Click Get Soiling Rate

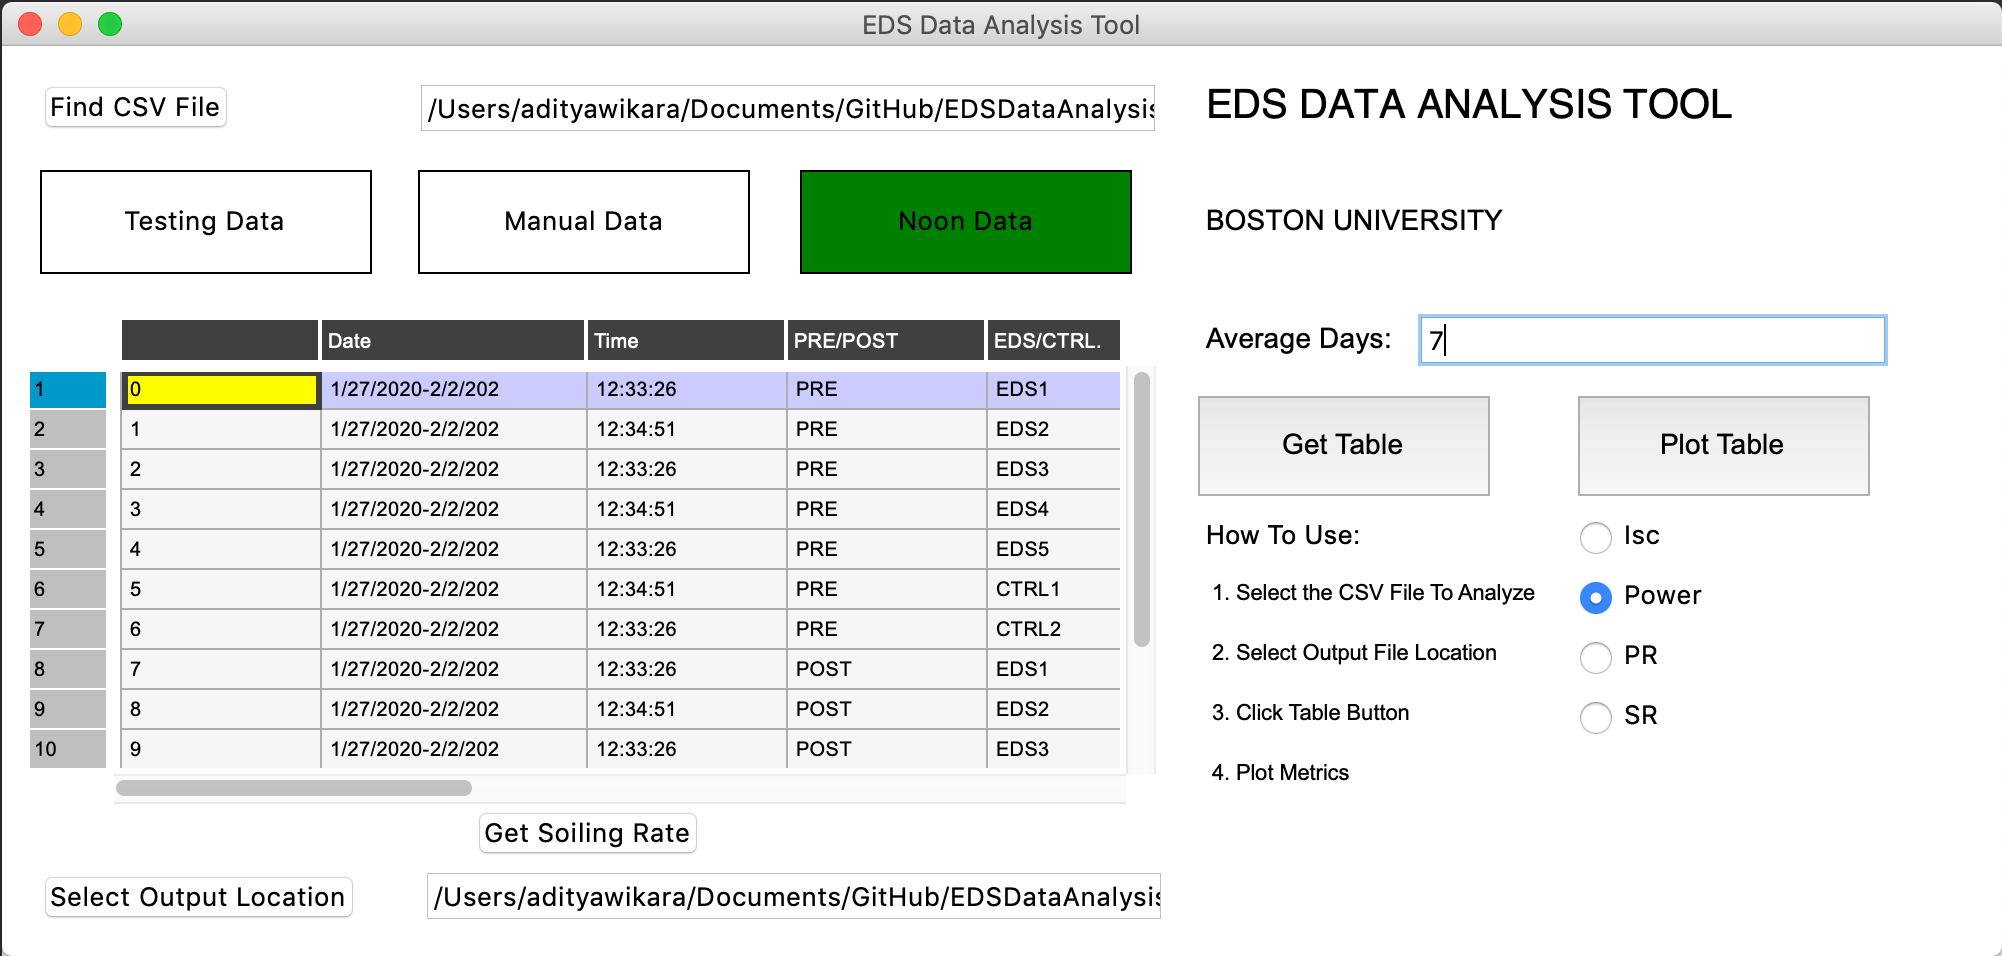click(x=588, y=833)
